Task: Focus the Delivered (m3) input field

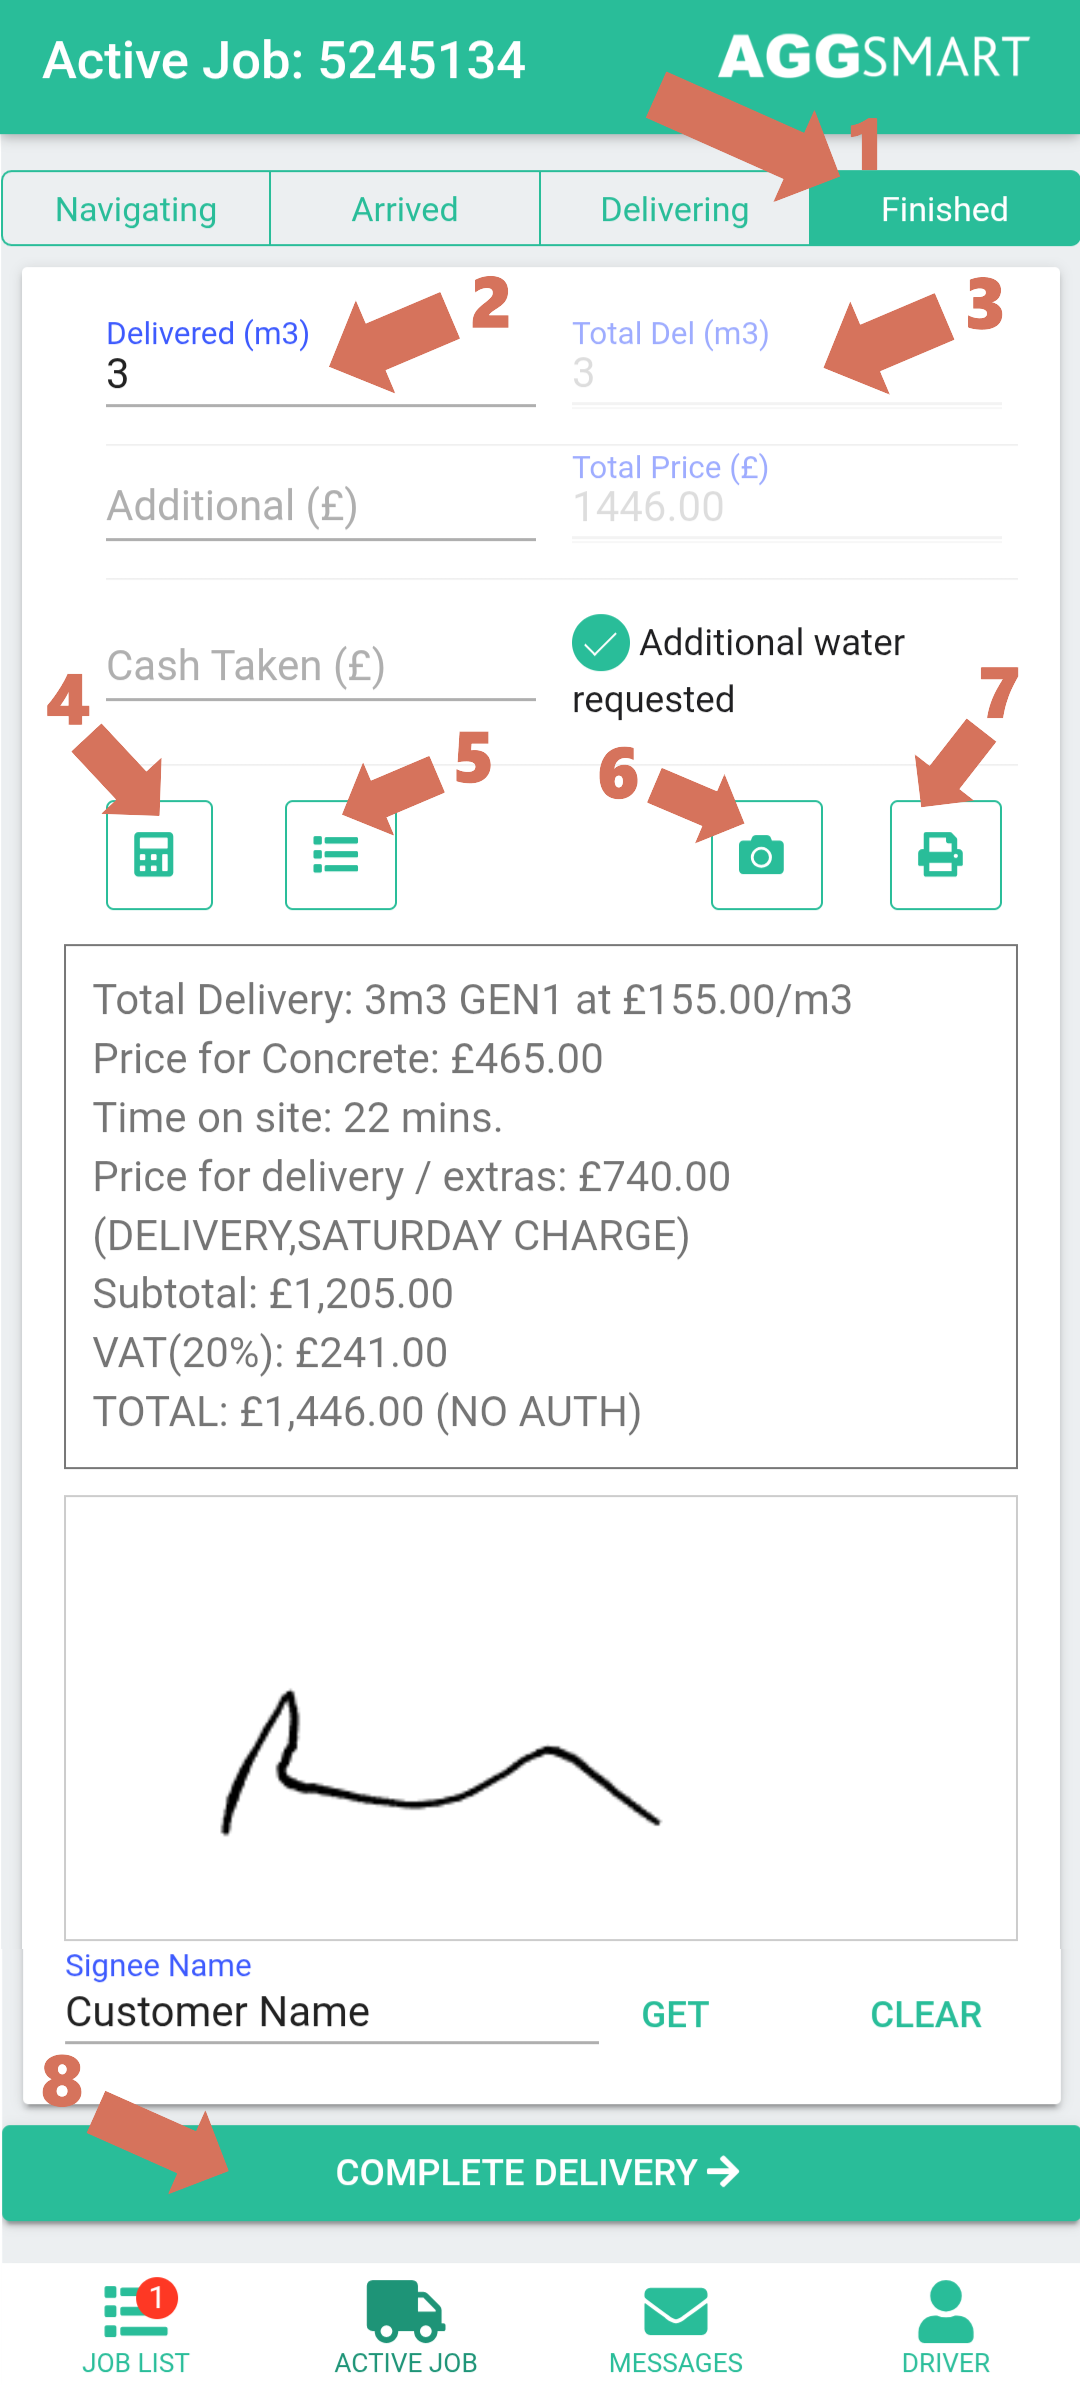Action: [320, 375]
